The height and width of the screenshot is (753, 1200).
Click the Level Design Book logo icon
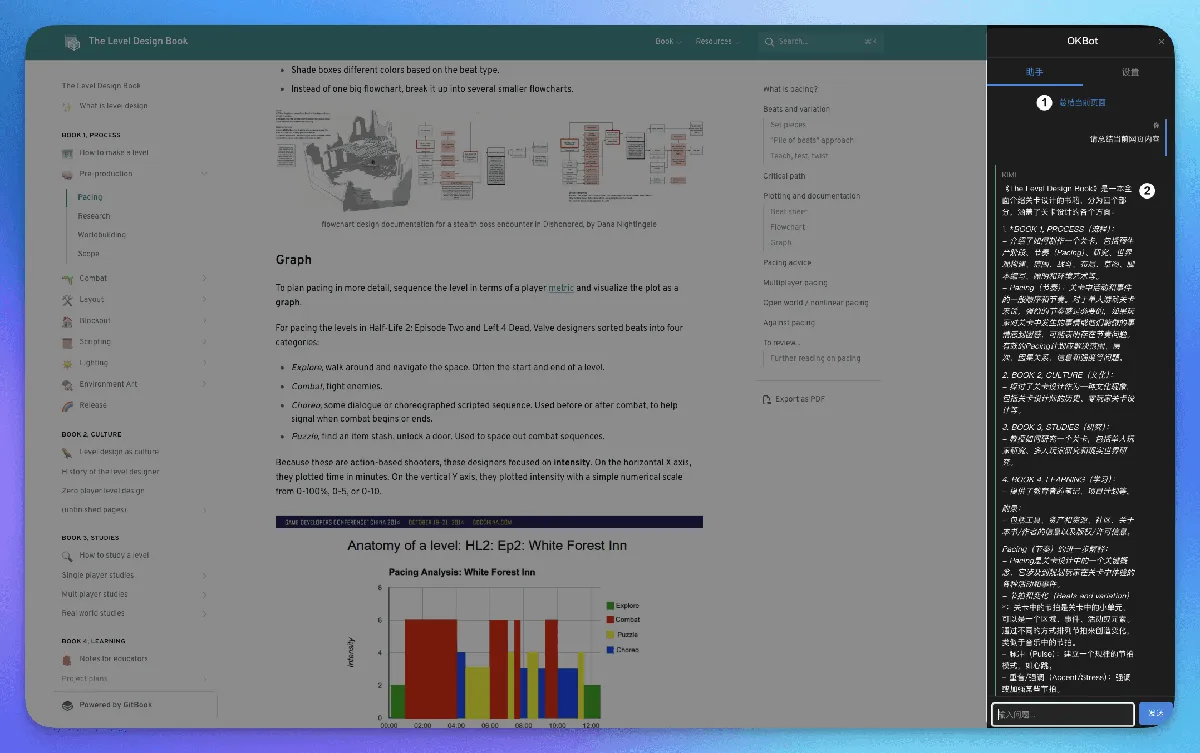[72, 42]
